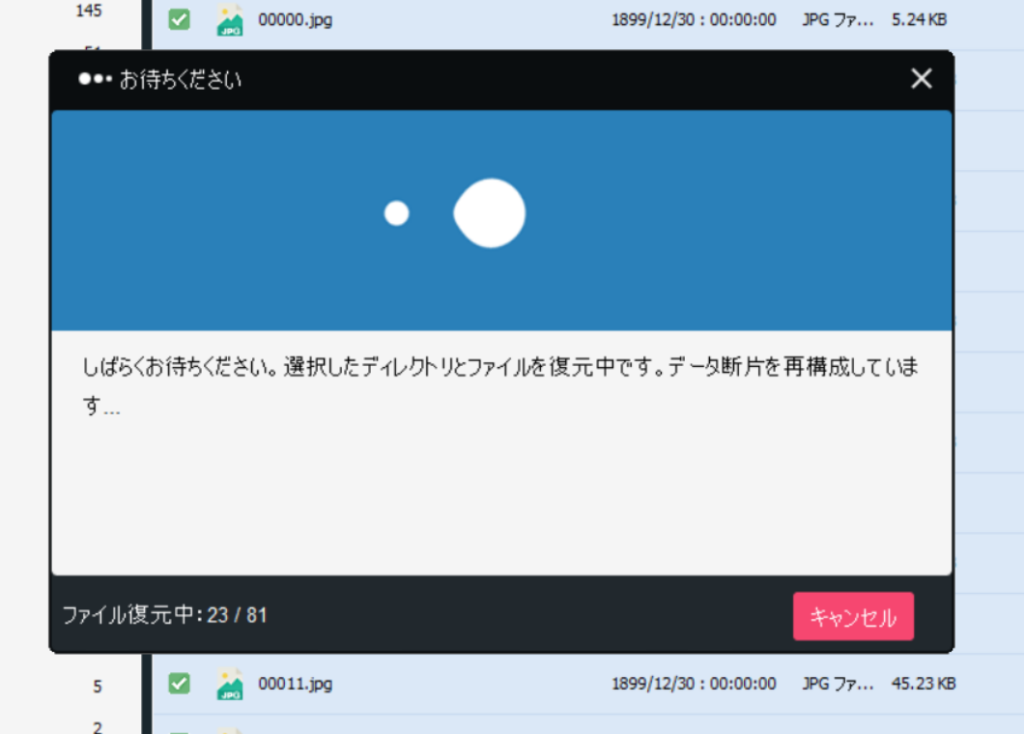Image resolution: width=1024 pixels, height=734 pixels.
Task: Click the 5.24 KB size cell
Action: coord(919,19)
